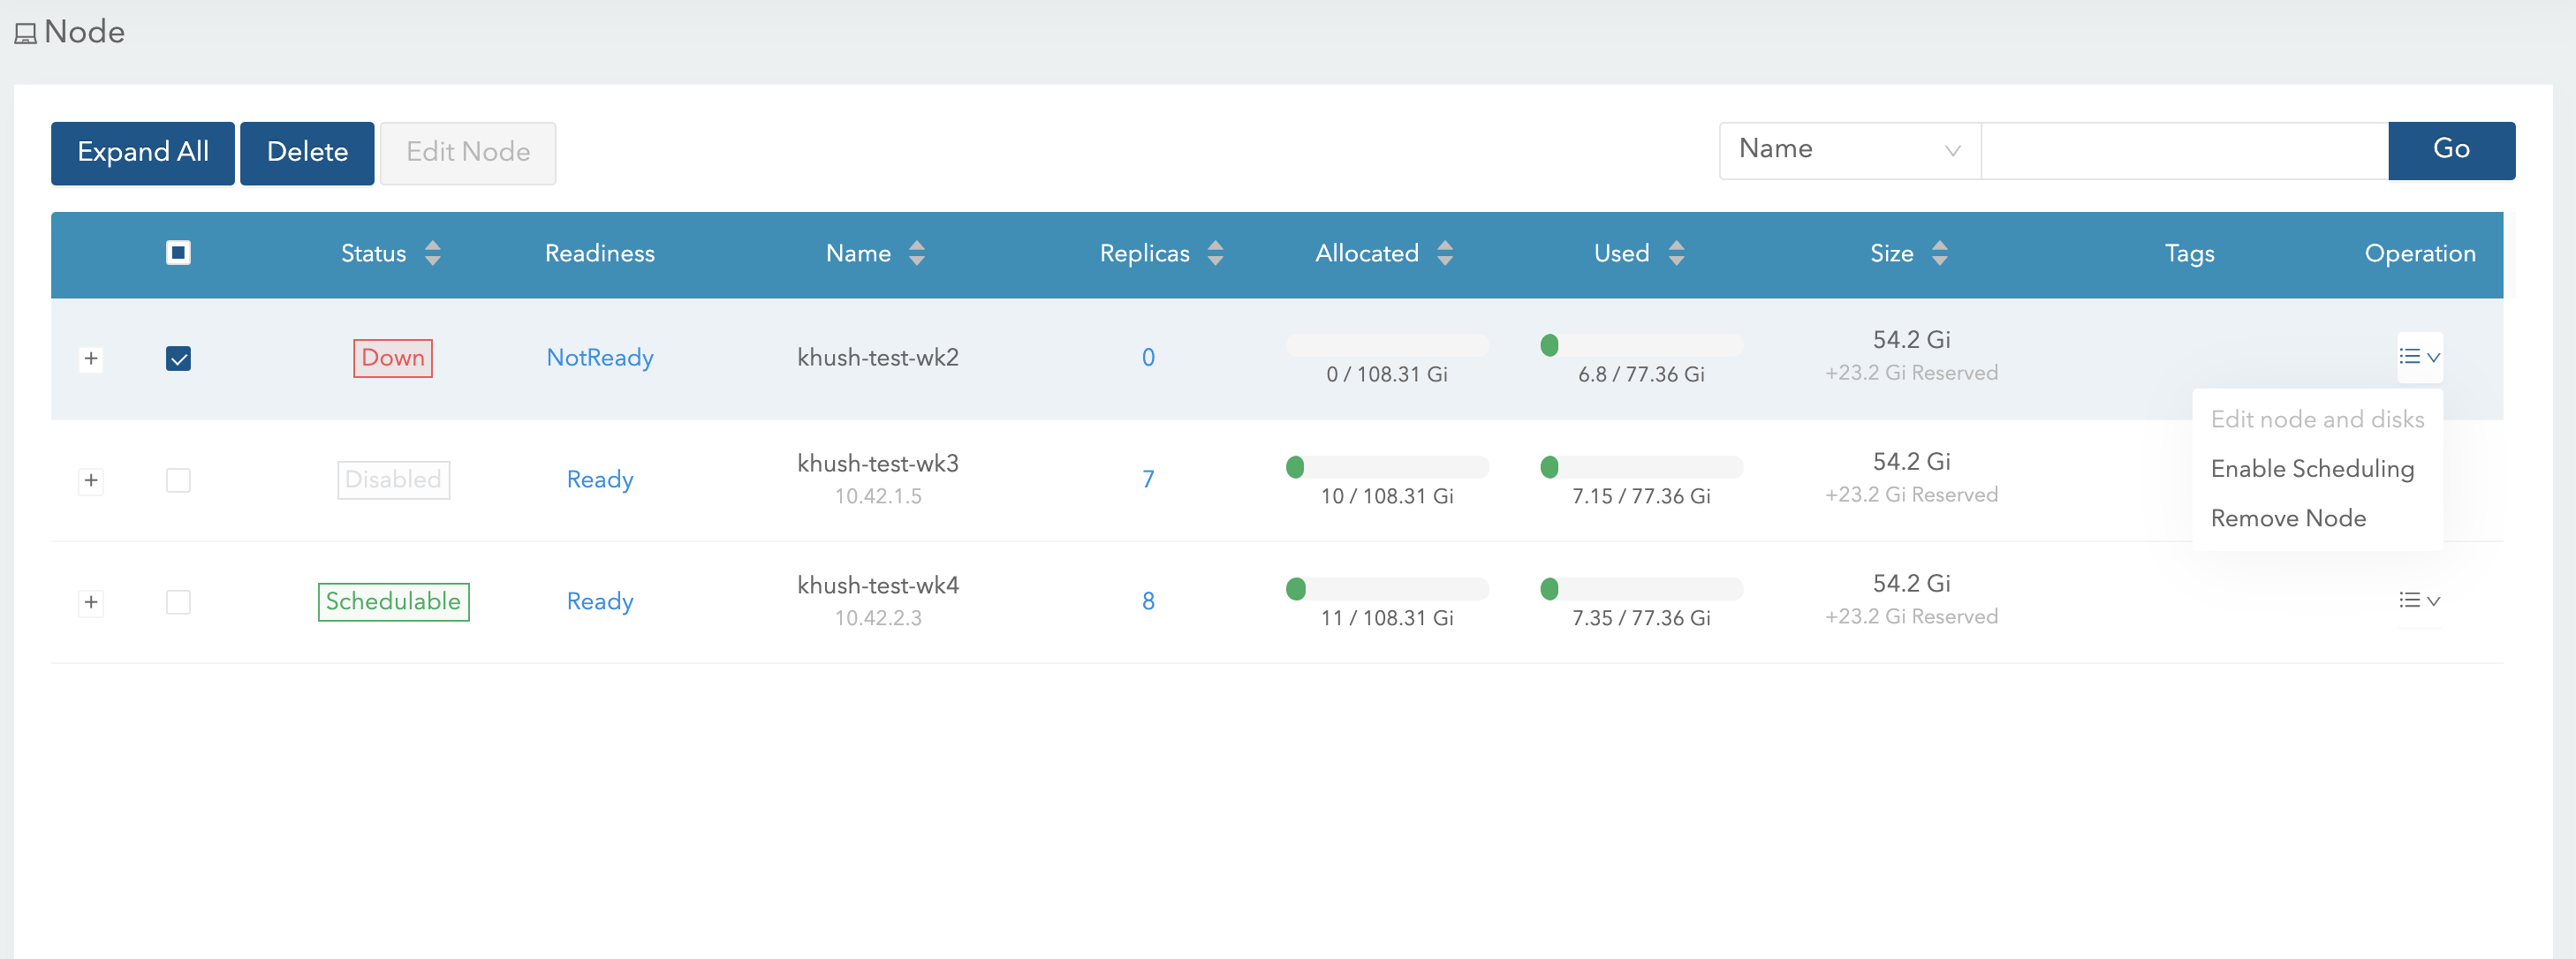Viewport: 2576px width, 959px height.
Task: Choose Enable Scheduling from the menu
Action: point(2311,469)
